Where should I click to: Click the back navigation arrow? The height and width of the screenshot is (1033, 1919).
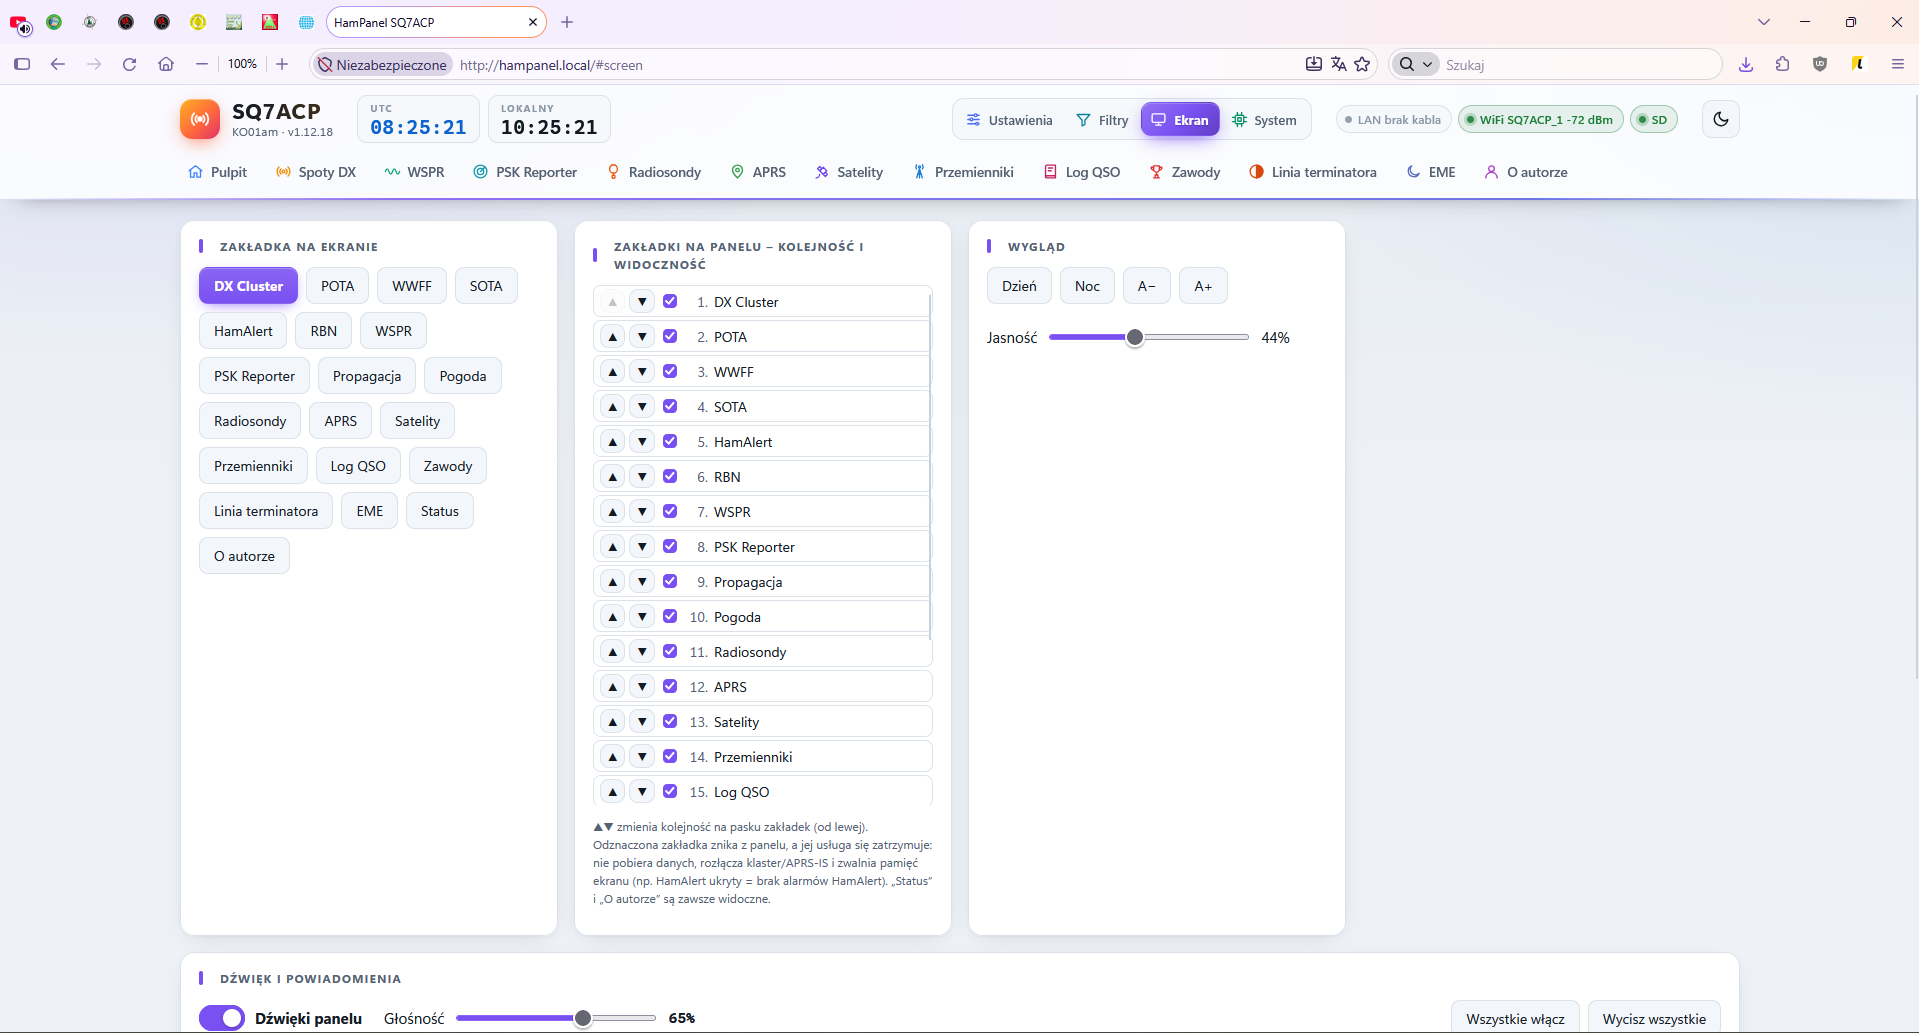pyautogui.click(x=58, y=64)
